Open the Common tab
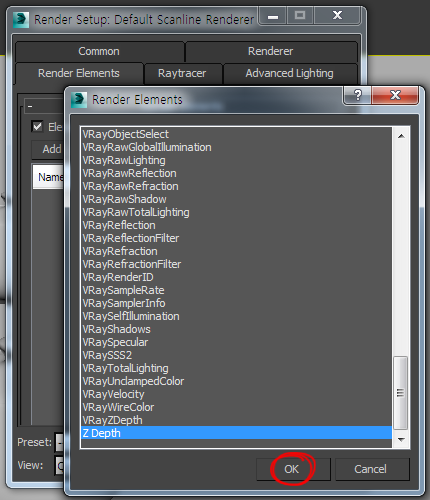The image size is (430, 500). point(99,51)
